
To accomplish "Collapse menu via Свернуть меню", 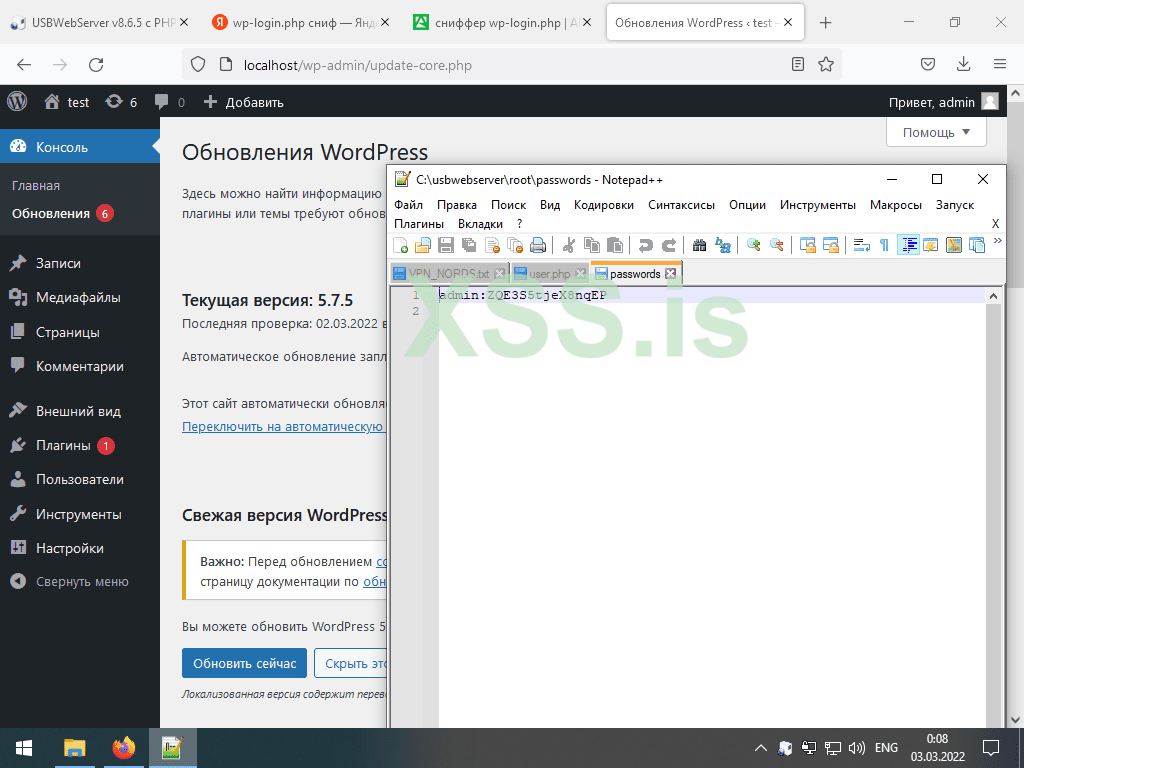I will click(82, 581).
